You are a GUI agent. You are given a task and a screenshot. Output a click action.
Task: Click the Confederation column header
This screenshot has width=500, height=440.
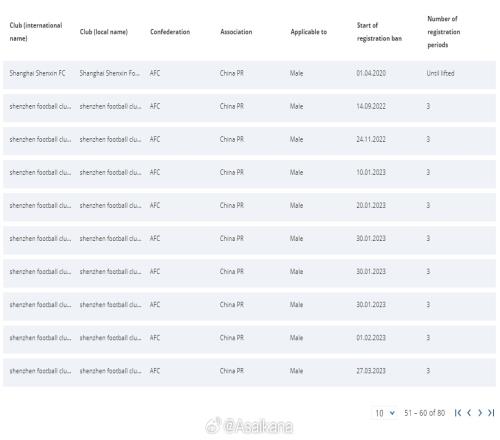[170, 32]
